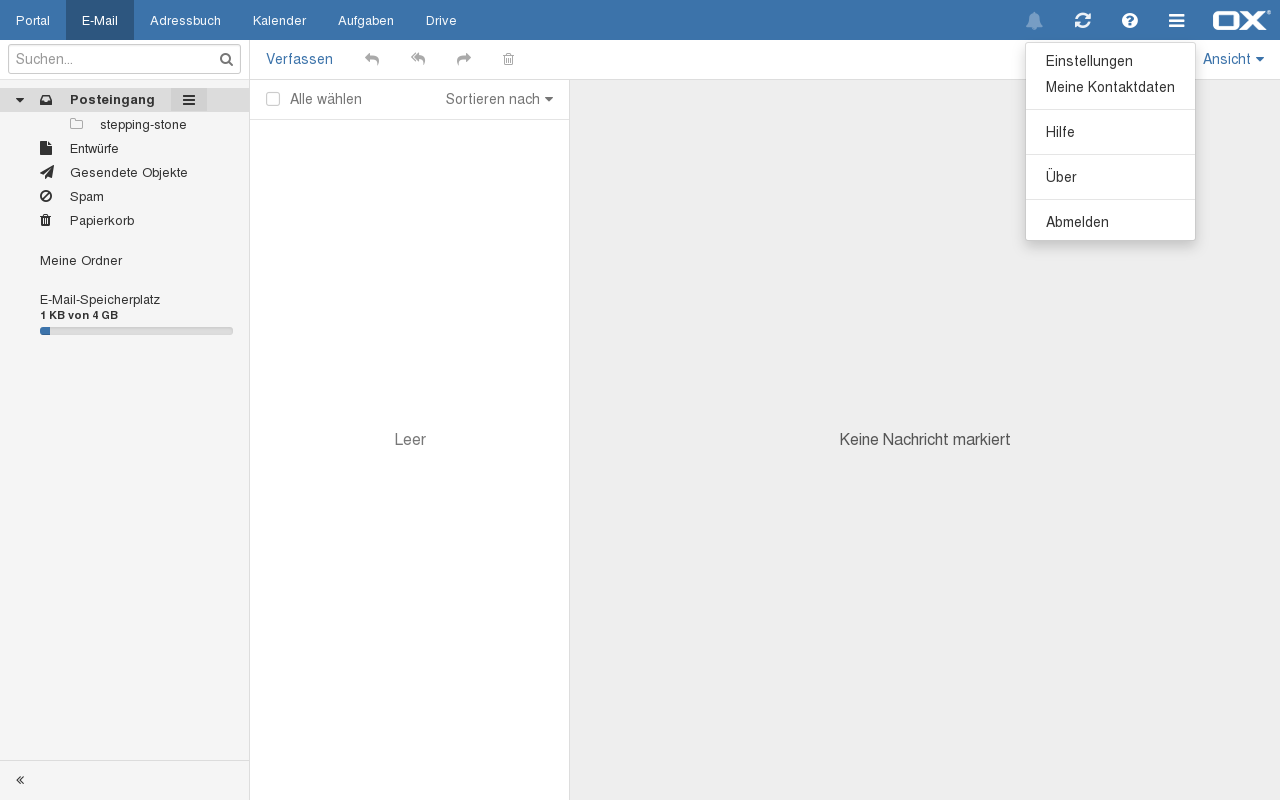Open the Ansicht dropdown
The image size is (1280, 800).
[1233, 60]
